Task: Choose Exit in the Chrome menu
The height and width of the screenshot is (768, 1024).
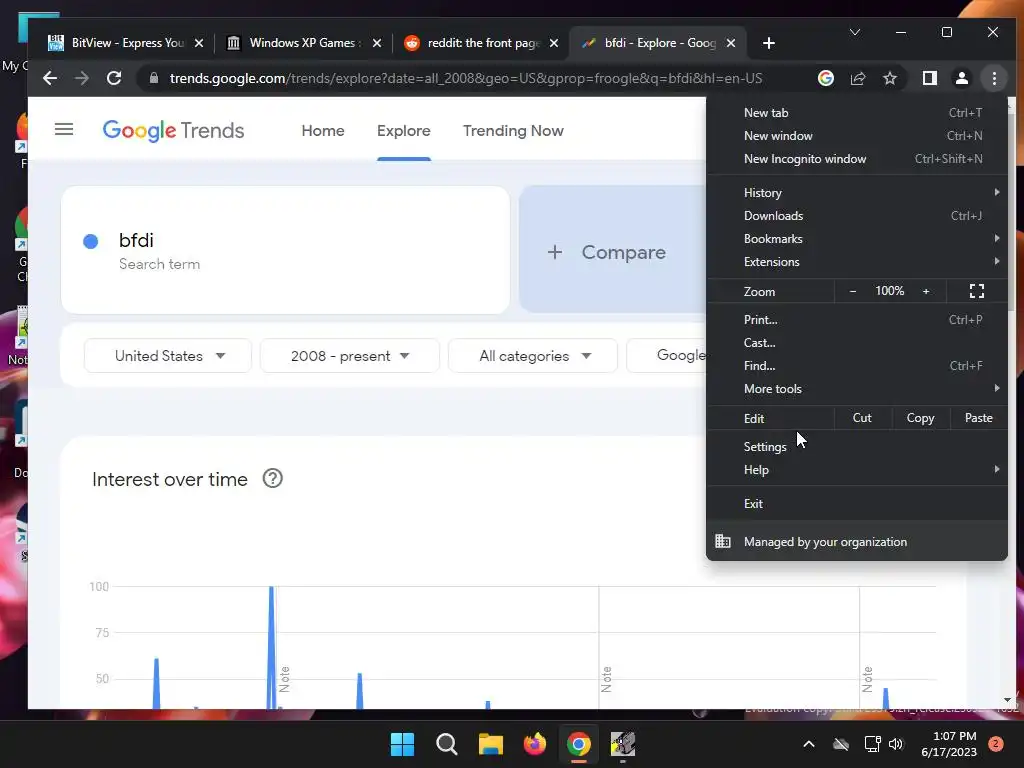Action: [x=857, y=504]
